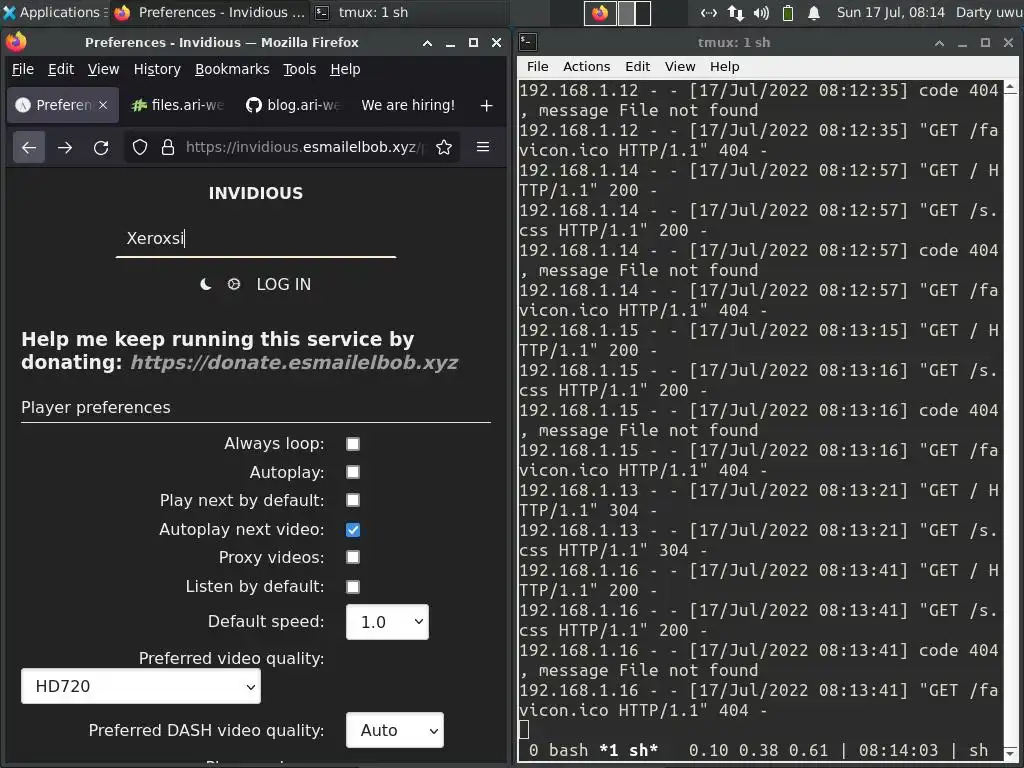This screenshot has height=768, width=1024.
Task: Open the Firefox Help menu
Action: [x=345, y=69]
